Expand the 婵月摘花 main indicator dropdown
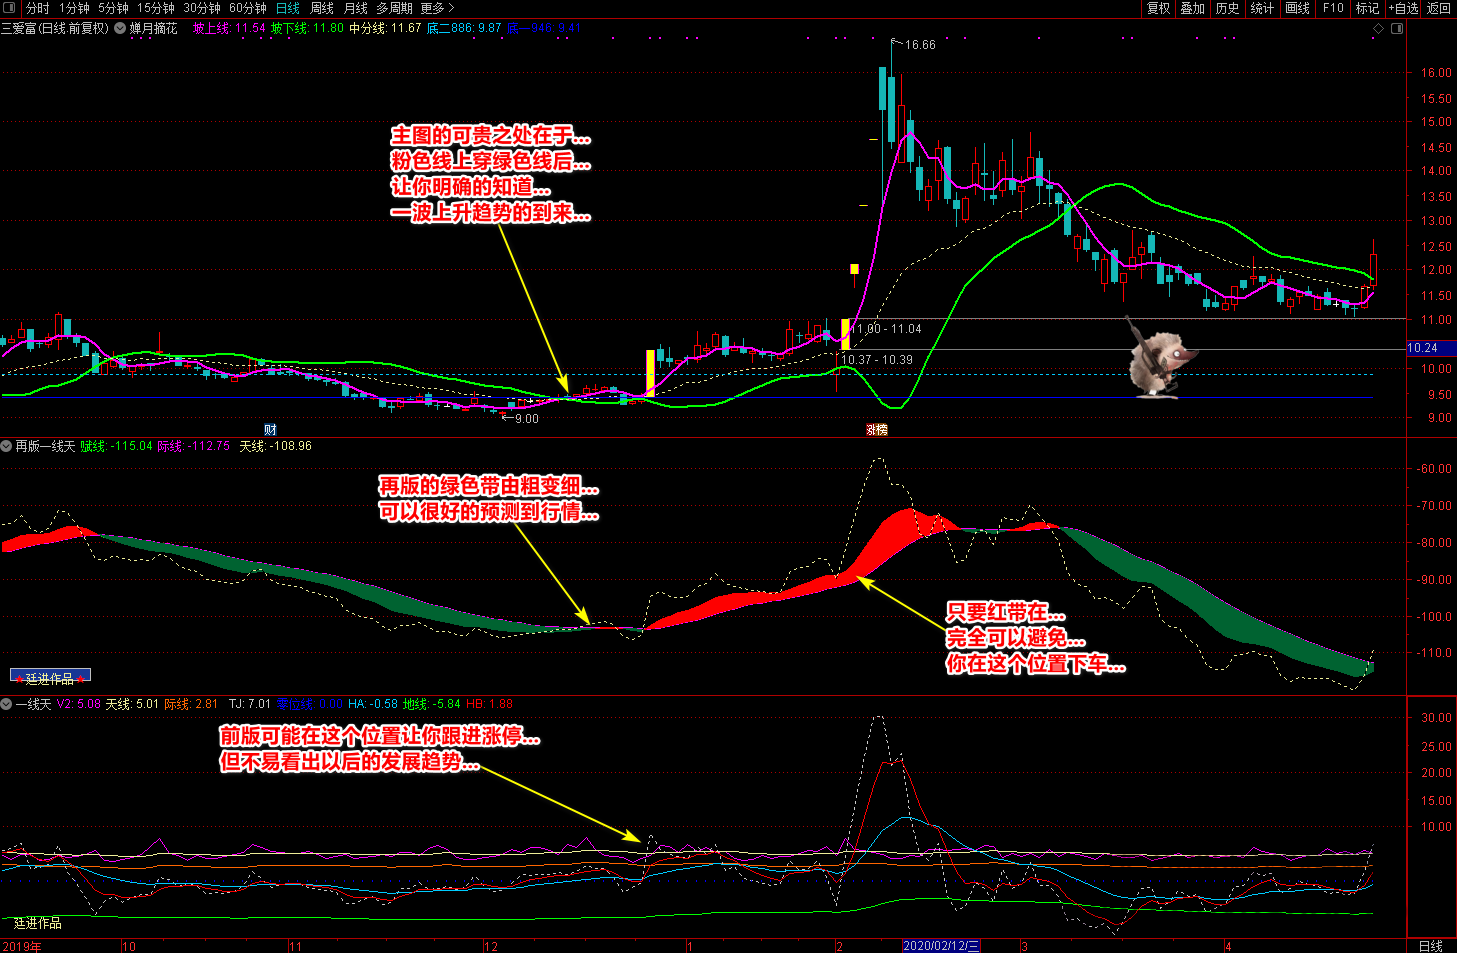The width and height of the screenshot is (1457, 953). point(120,28)
